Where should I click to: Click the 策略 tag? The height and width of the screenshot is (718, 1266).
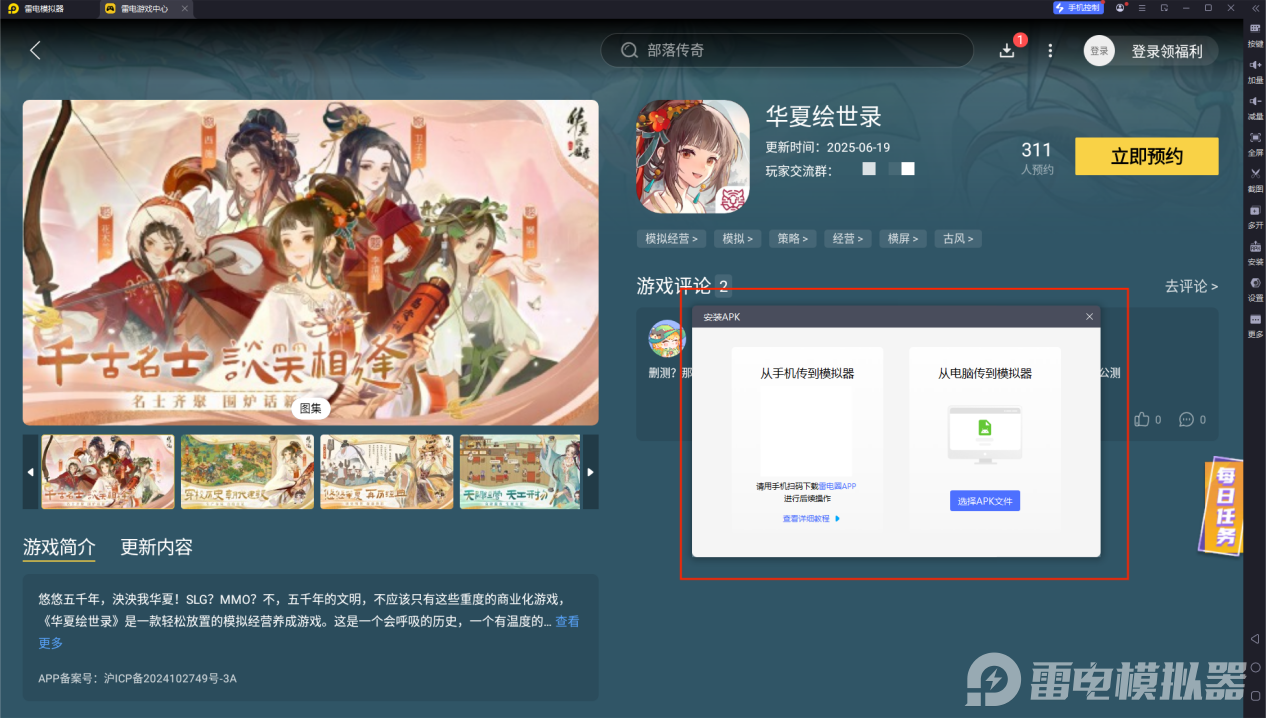(x=793, y=239)
